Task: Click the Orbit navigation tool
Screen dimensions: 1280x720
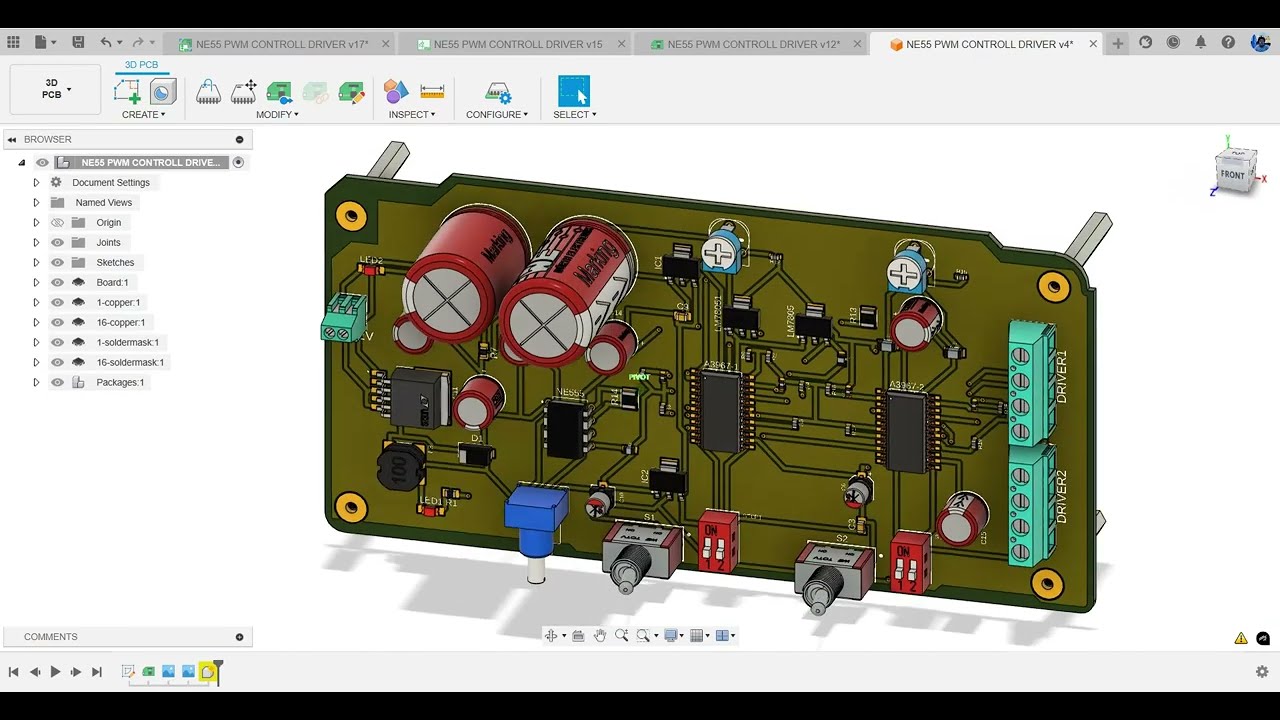Action: pos(550,635)
